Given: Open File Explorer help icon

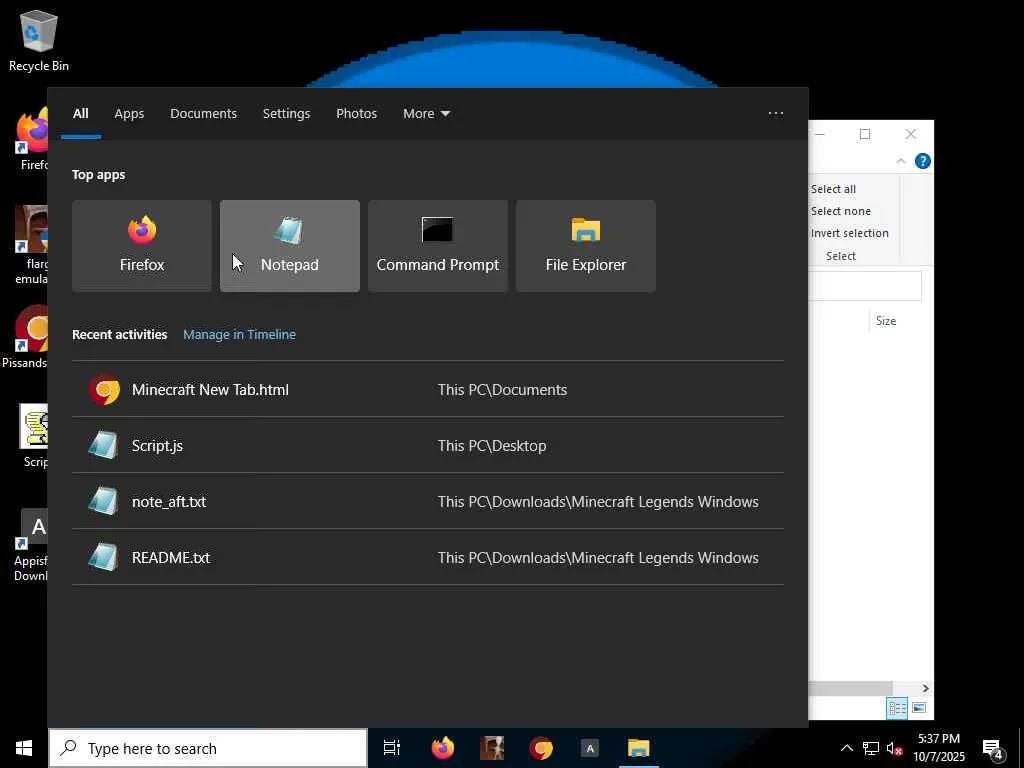Looking at the screenshot, I should (x=923, y=161).
